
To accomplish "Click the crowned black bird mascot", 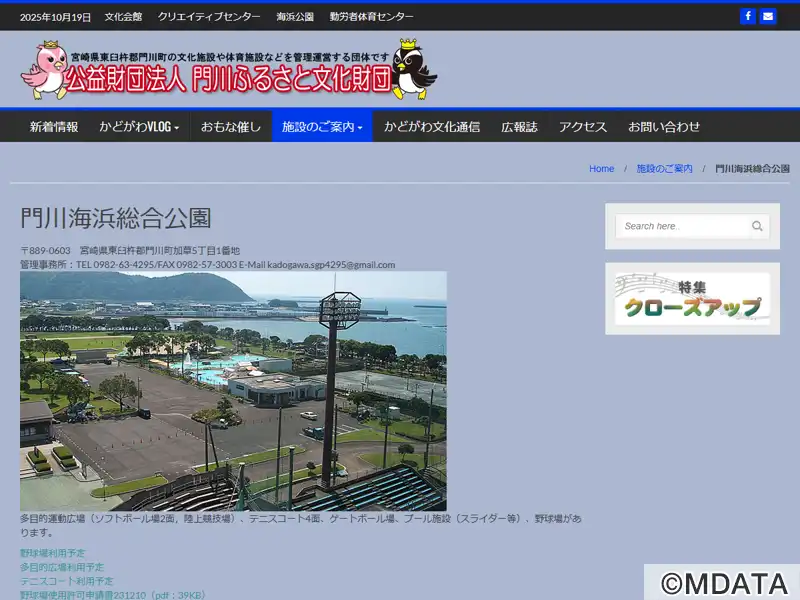I will (x=413, y=69).
